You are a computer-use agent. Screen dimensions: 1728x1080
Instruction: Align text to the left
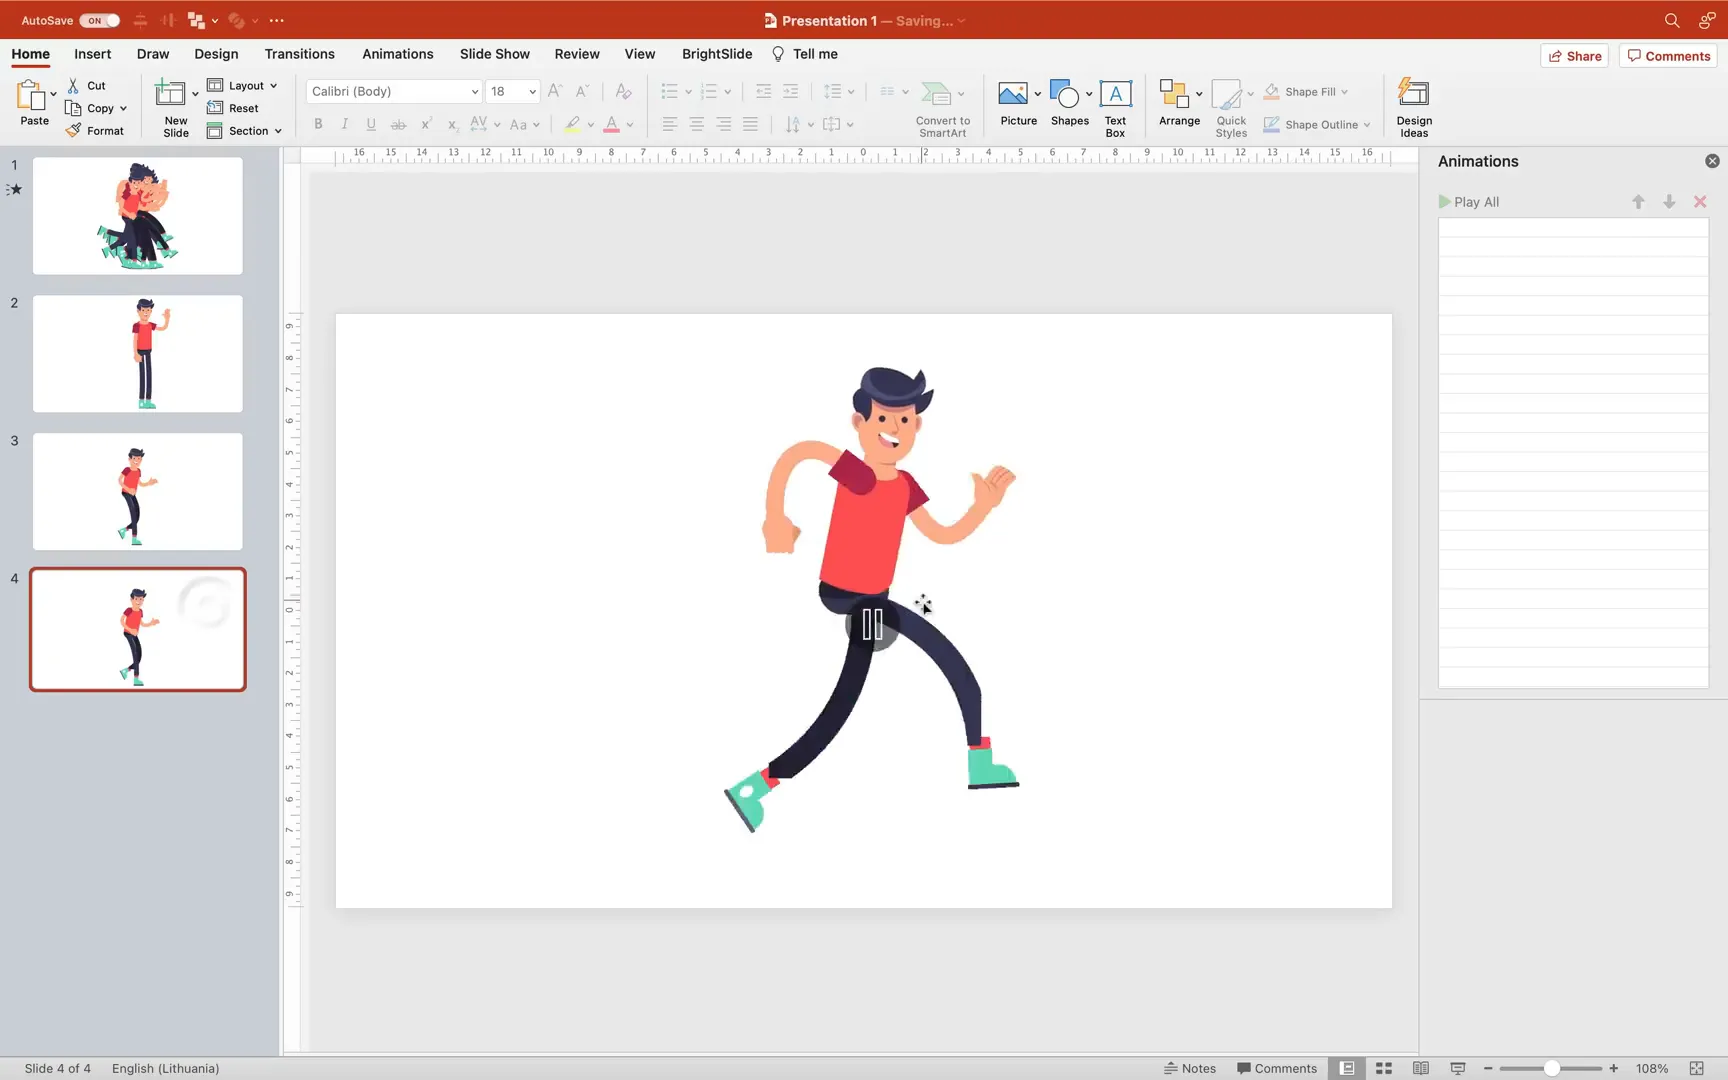(669, 124)
